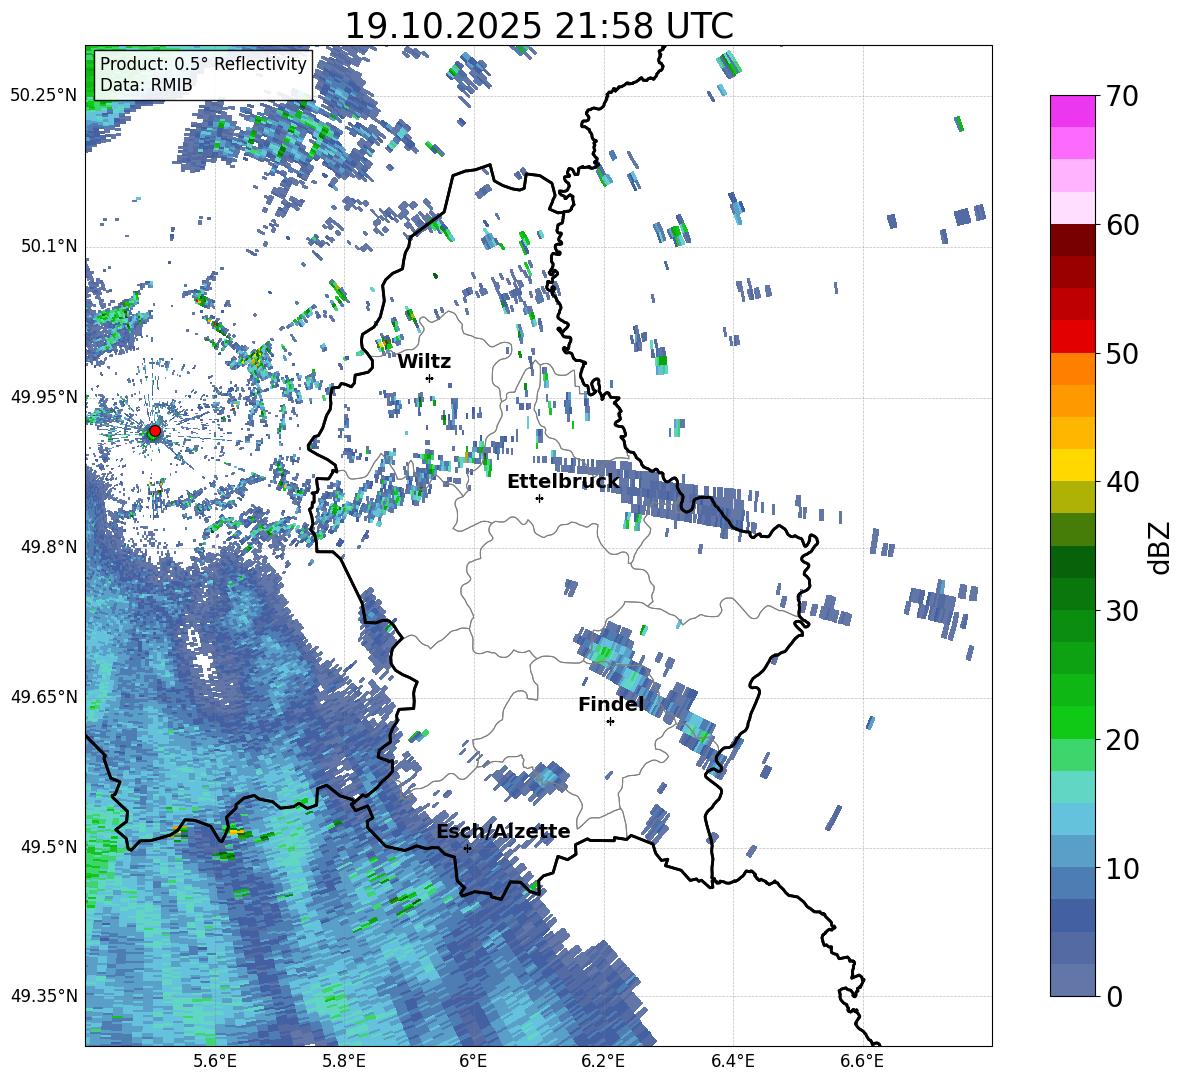Click the 70 colorbar tick label
The image size is (1184, 1081).
click(1122, 96)
